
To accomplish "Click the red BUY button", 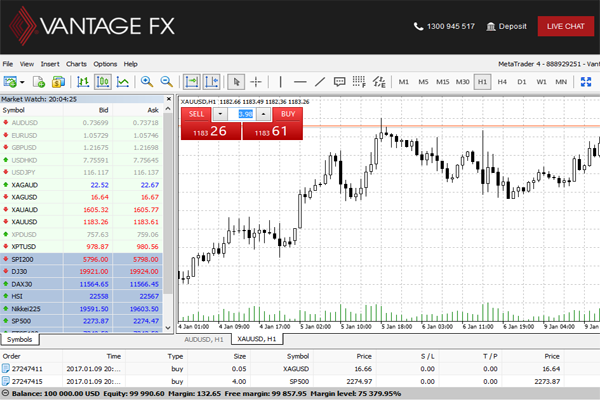I will pos(288,114).
